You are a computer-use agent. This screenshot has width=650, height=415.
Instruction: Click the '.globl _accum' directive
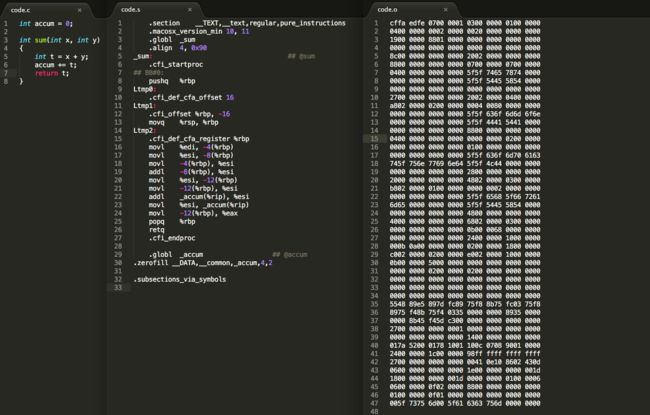176,255
